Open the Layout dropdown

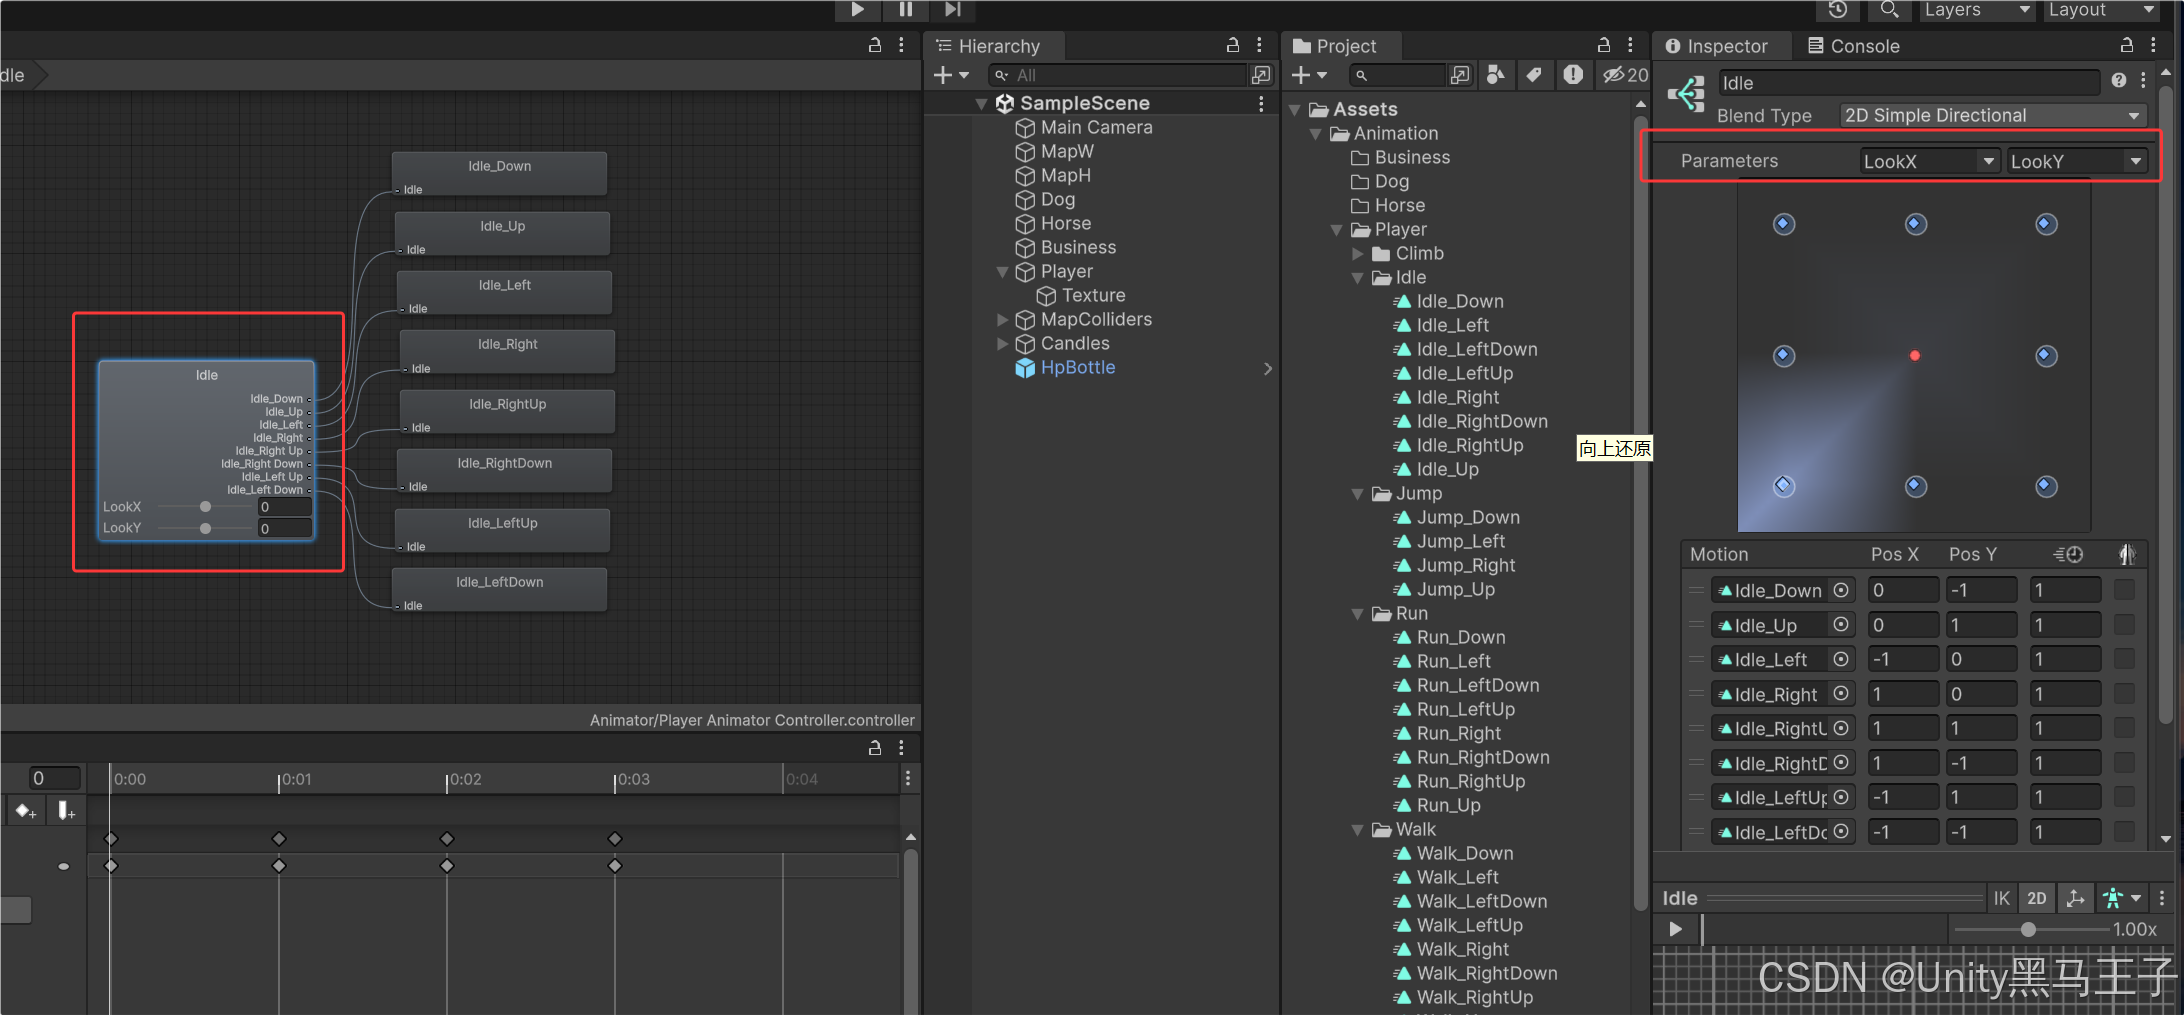[2100, 10]
